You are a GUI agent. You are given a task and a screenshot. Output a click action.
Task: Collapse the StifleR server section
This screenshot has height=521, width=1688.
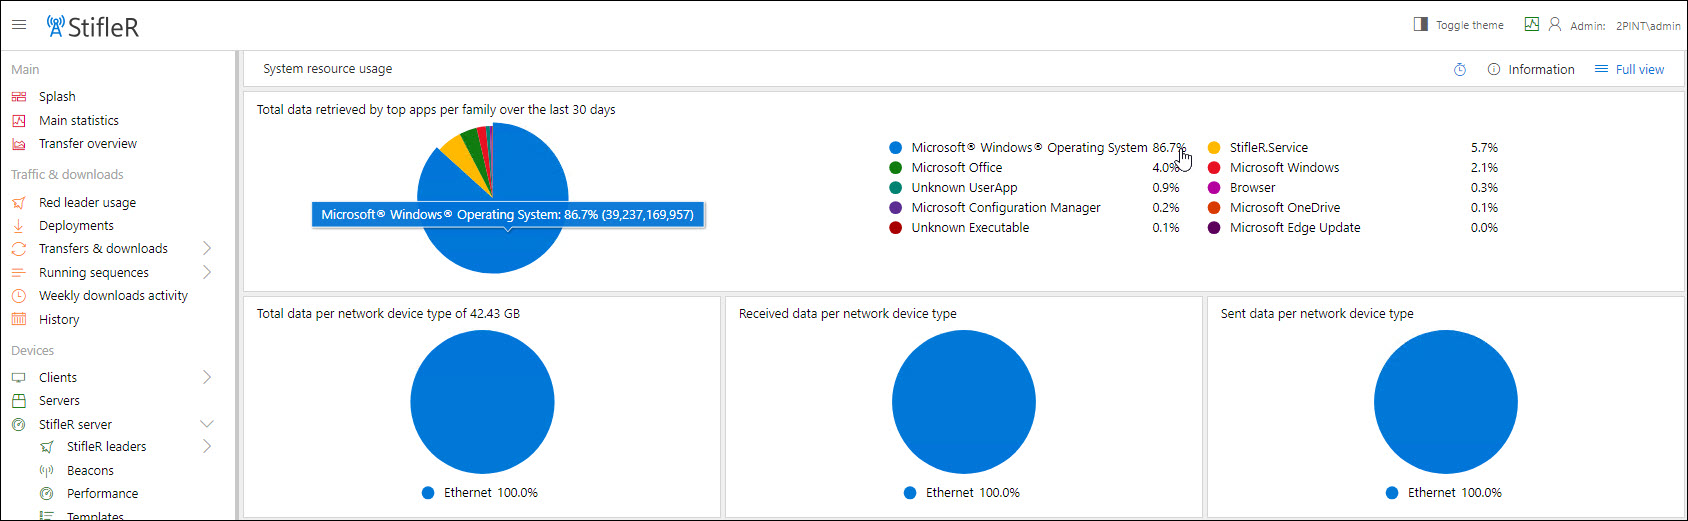click(207, 424)
